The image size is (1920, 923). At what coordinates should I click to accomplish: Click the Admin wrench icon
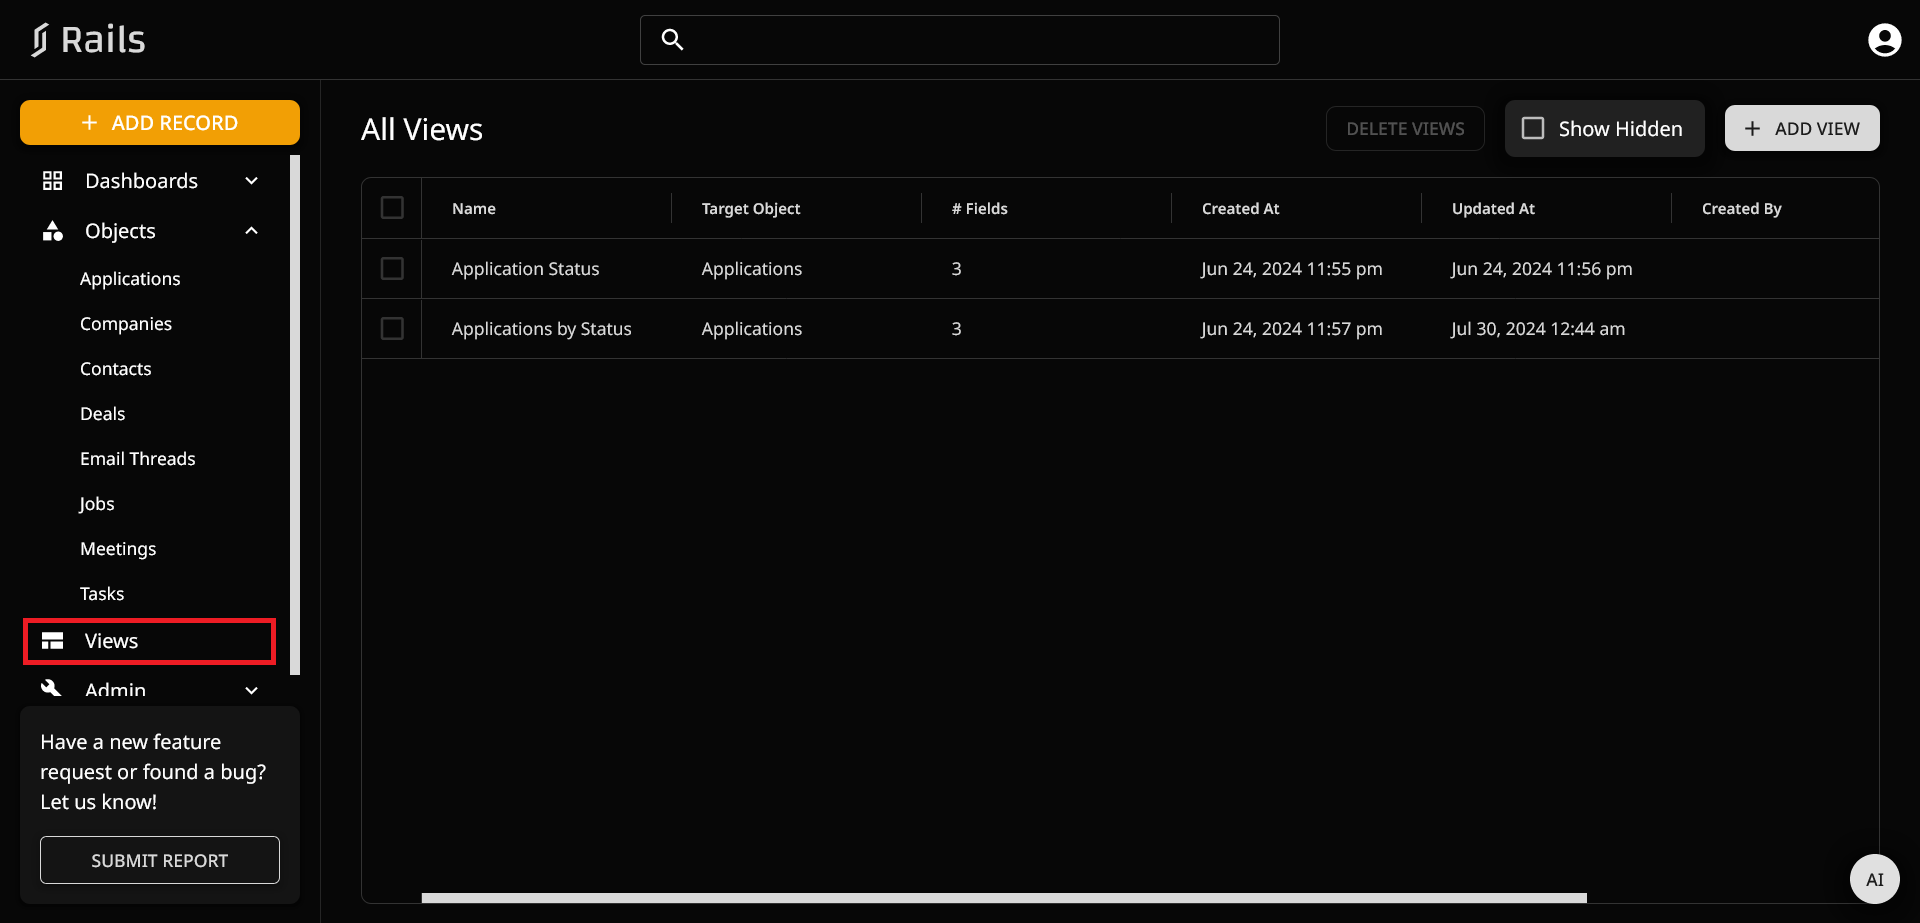[x=52, y=688]
